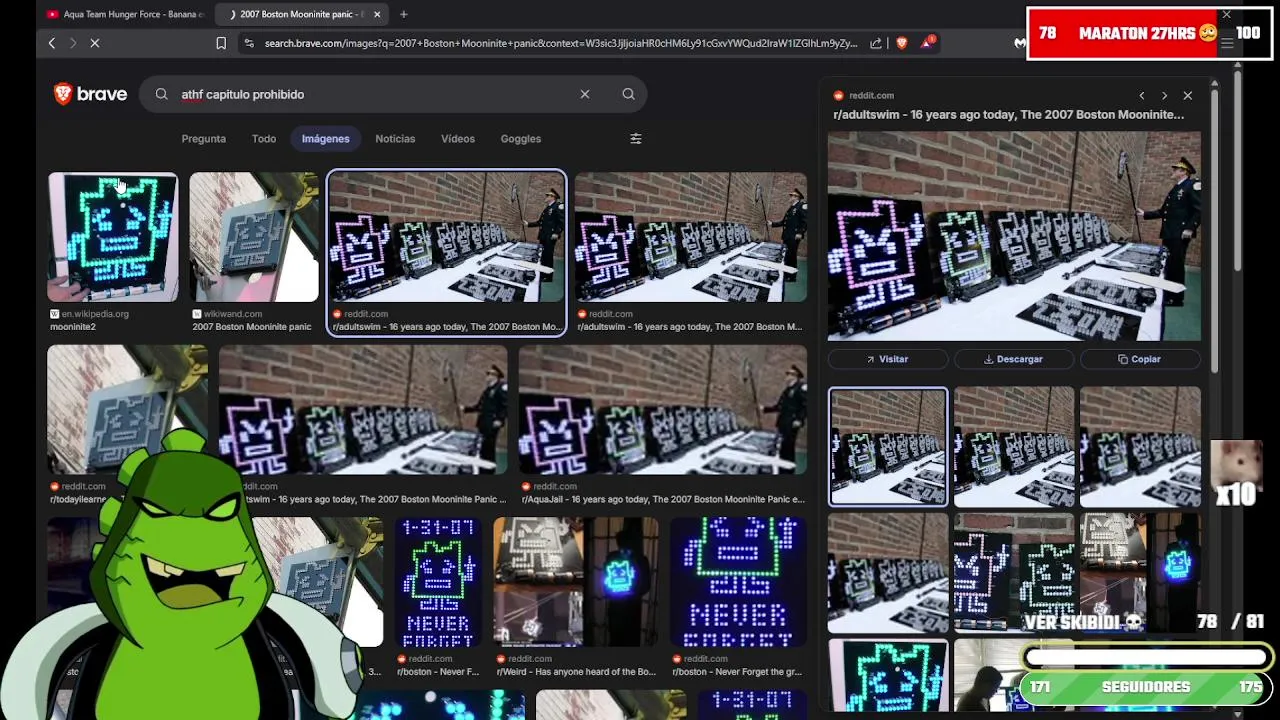Close the image preview panel
This screenshot has width=1280, height=720.
click(x=1187, y=95)
